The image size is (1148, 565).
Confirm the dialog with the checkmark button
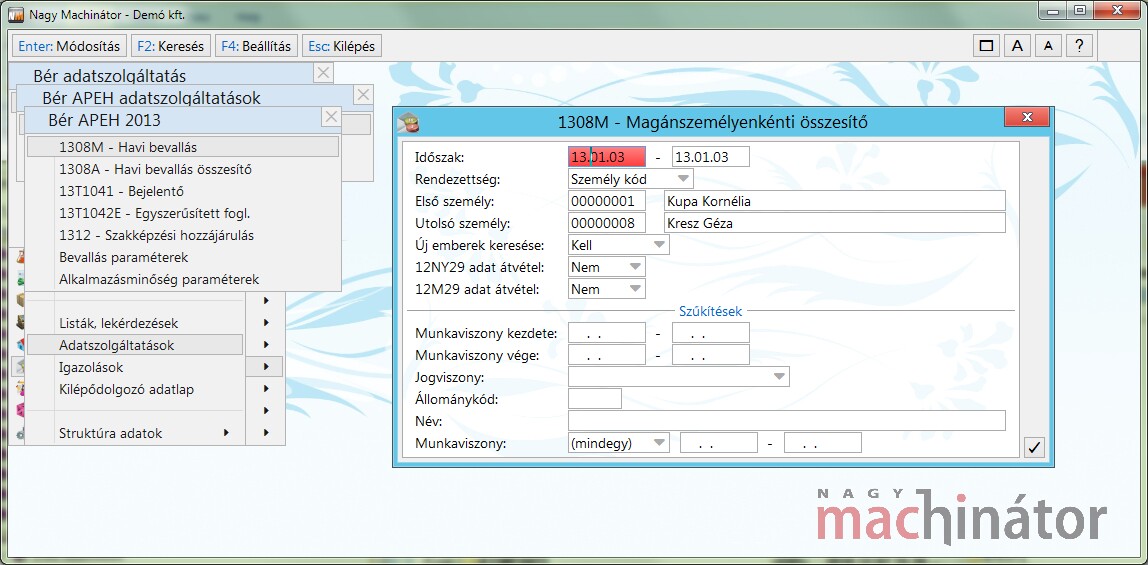1033,446
